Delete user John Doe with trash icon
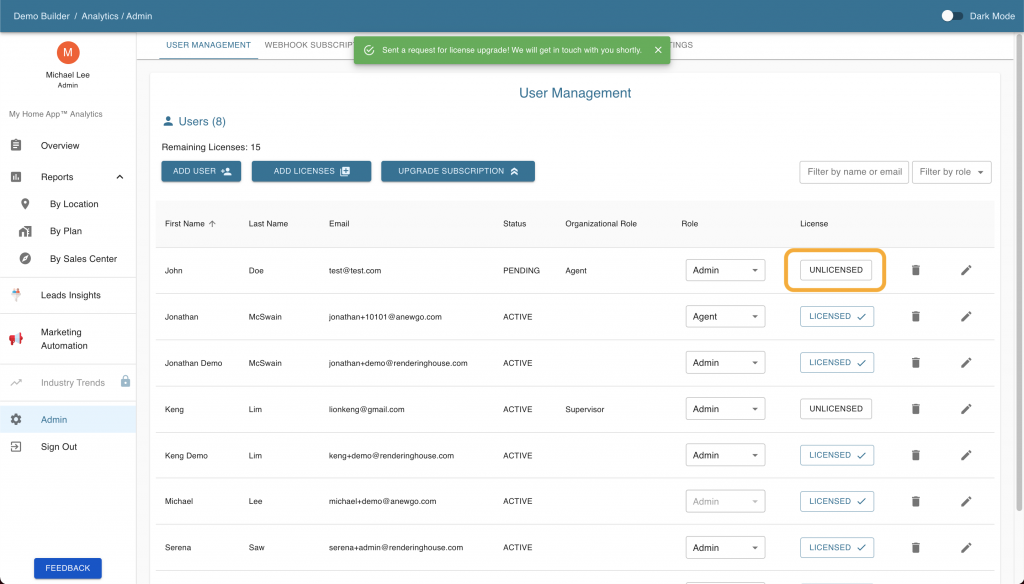This screenshot has height=584, width=1024. 916,270
